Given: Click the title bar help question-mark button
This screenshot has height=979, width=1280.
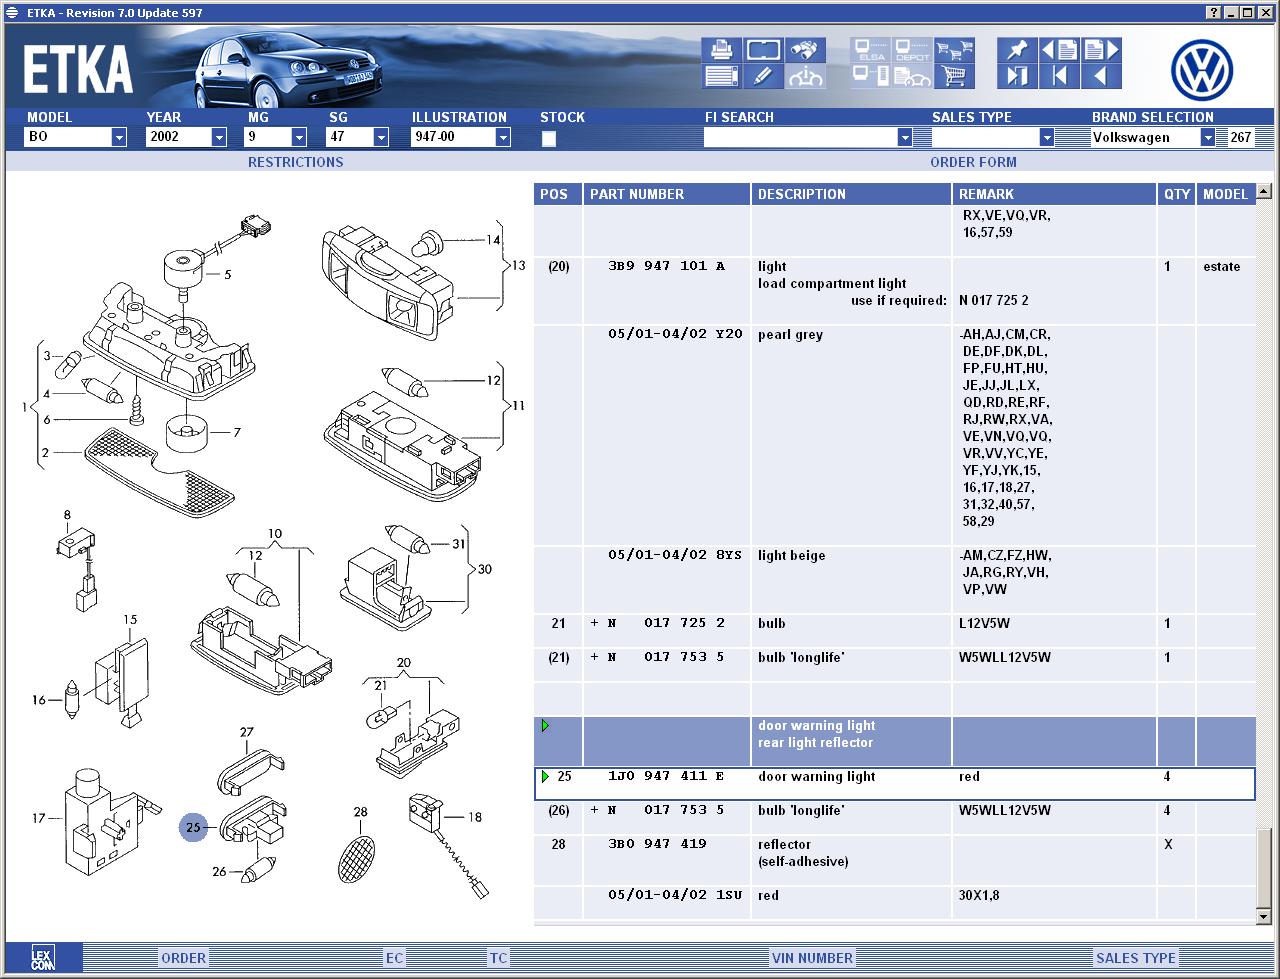Looking at the screenshot, I should pyautogui.click(x=1214, y=12).
